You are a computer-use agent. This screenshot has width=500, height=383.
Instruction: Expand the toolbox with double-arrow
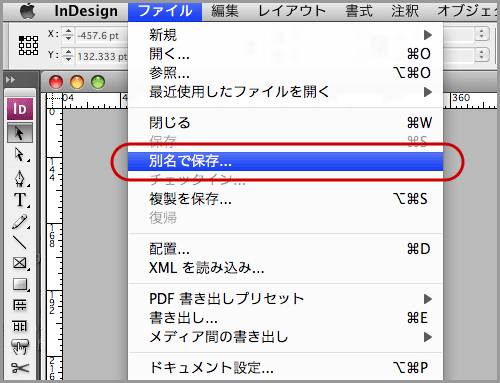point(10,80)
